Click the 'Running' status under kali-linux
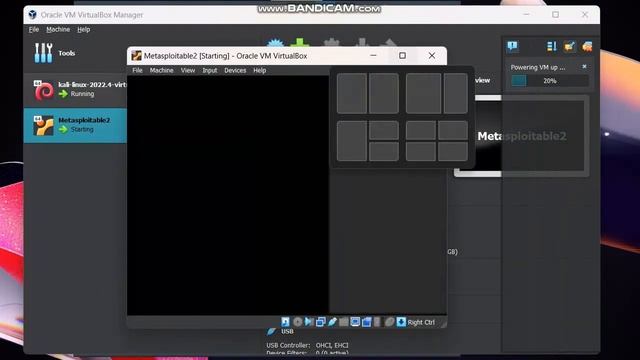 (82, 94)
